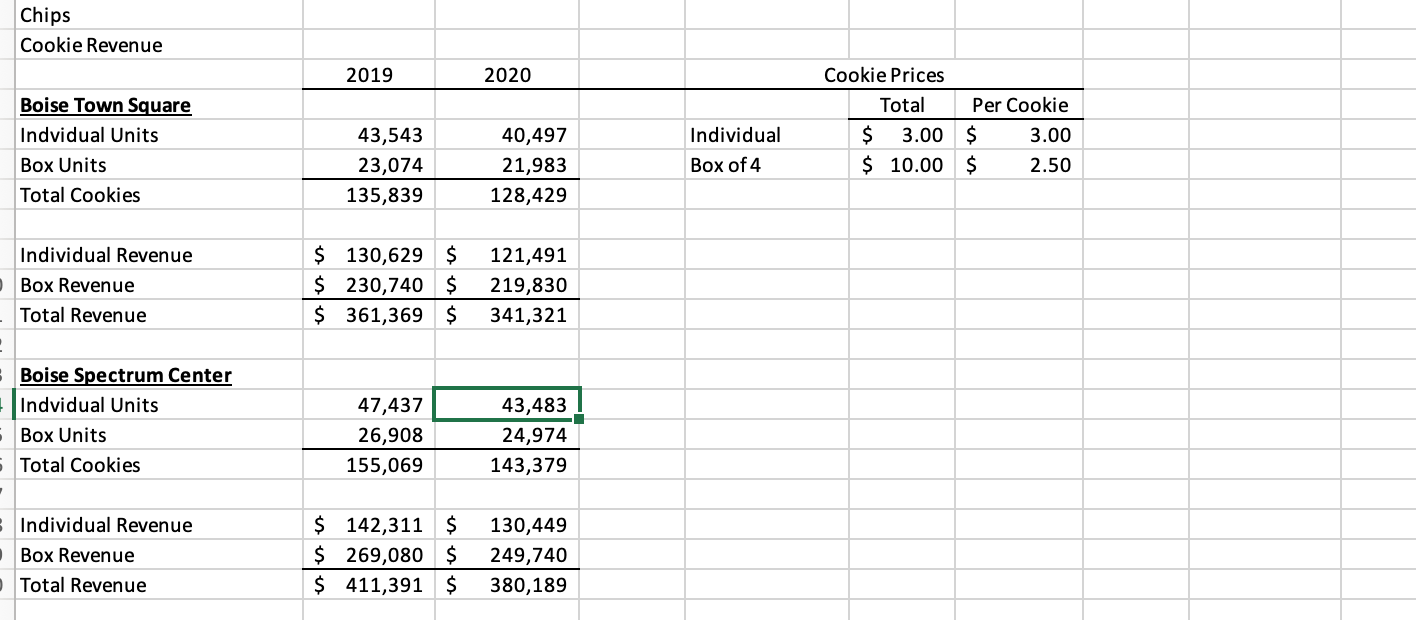Click total revenue cell $361,369
This screenshot has width=1416, height=620.
(368, 315)
